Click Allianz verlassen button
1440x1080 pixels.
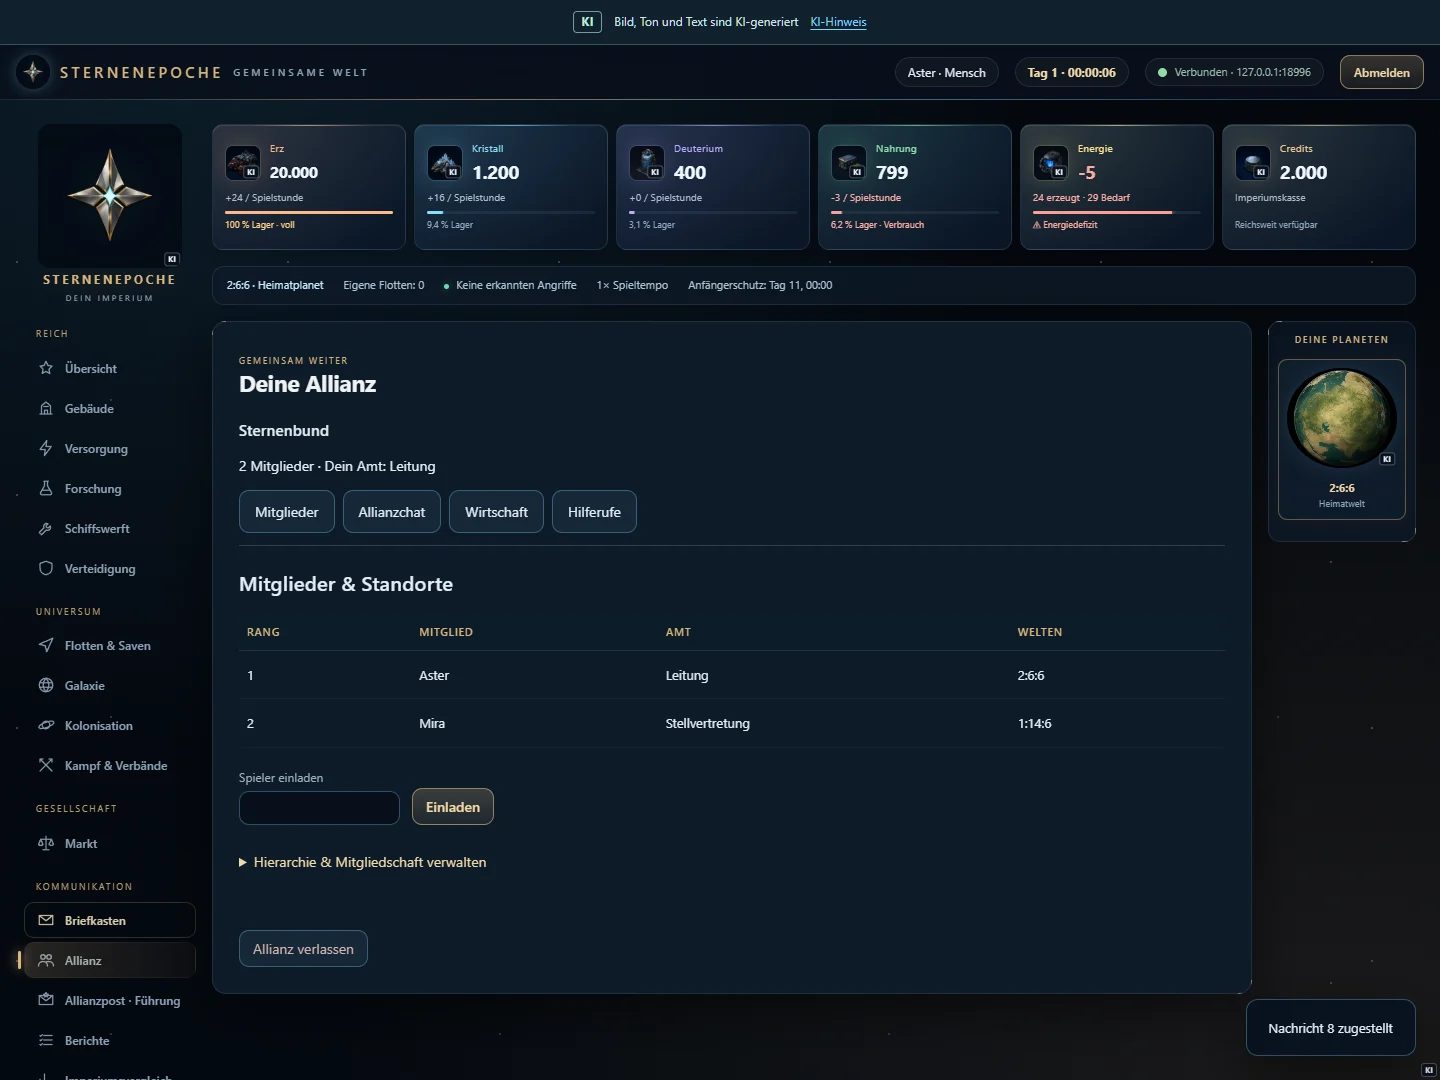tap(303, 949)
